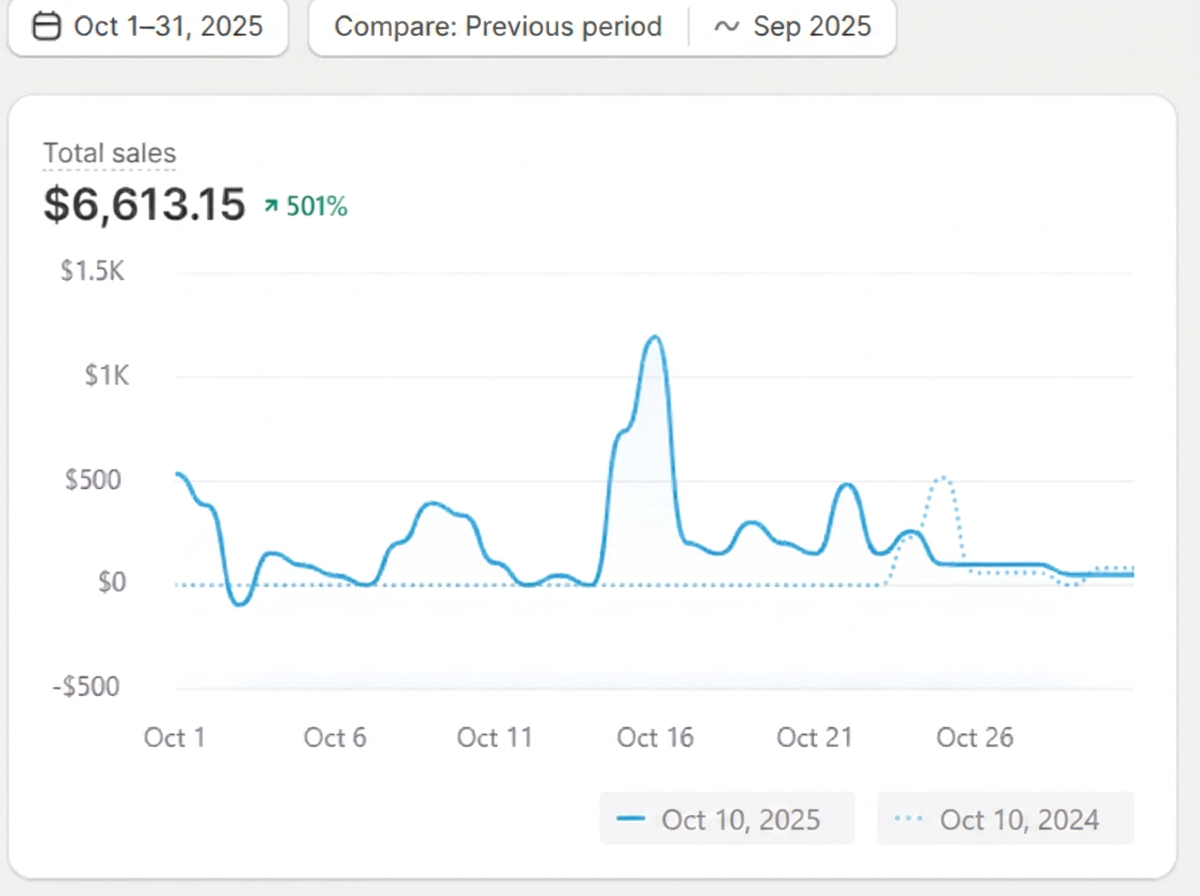Screen dimensions: 1200x896
Task: Click the $500 y-axis label
Action: [x=95, y=479]
